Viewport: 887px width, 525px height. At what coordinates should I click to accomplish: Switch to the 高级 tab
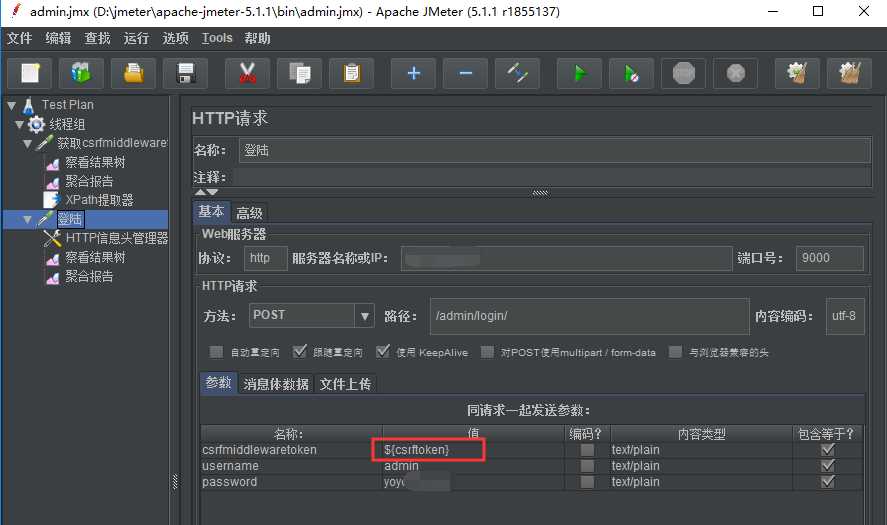click(x=249, y=213)
